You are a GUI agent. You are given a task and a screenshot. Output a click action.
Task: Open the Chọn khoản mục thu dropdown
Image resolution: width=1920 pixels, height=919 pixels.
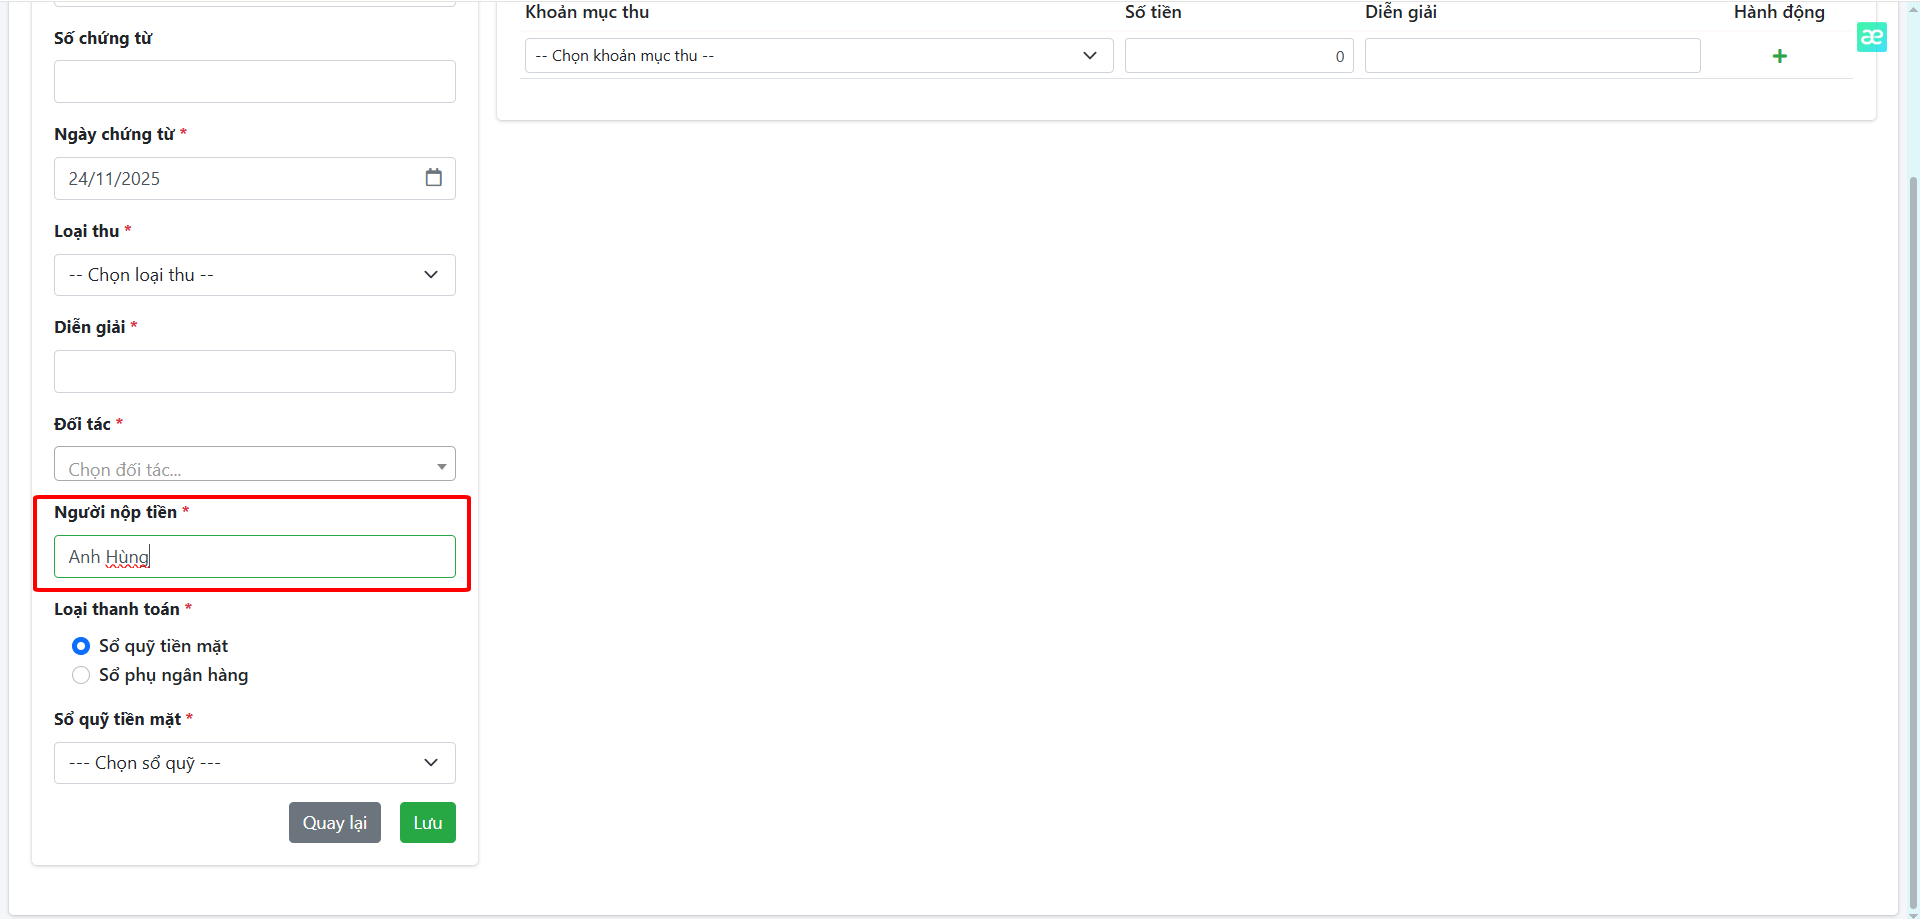[x=818, y=56]
